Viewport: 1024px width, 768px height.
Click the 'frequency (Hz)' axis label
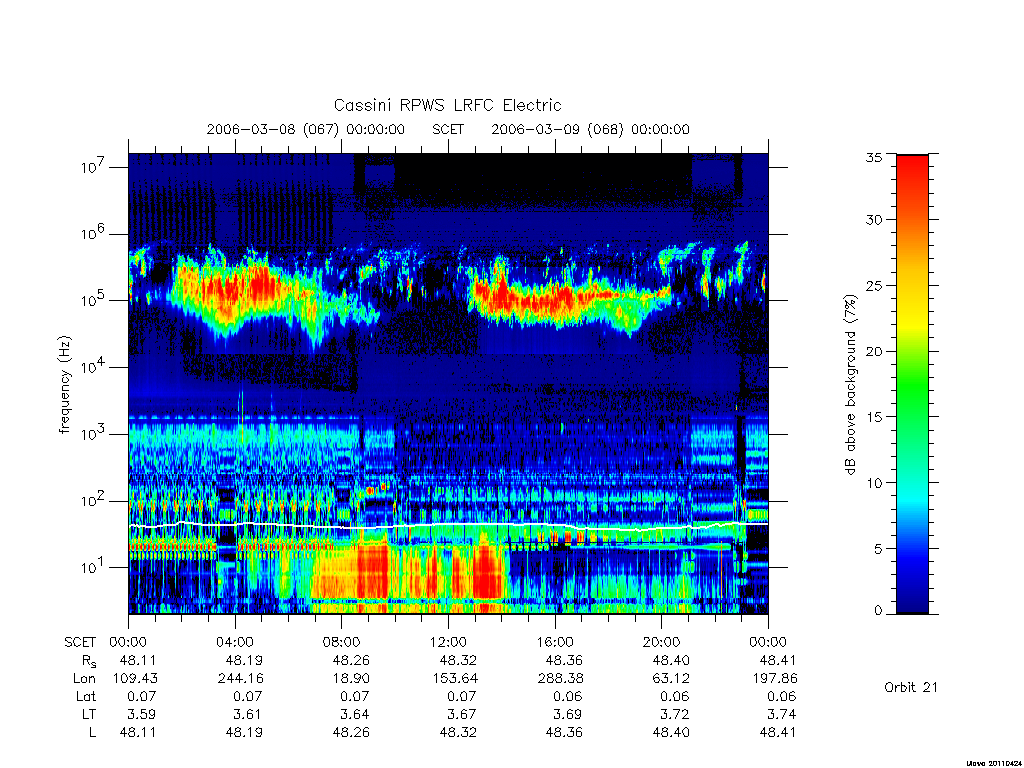point(64,385)
